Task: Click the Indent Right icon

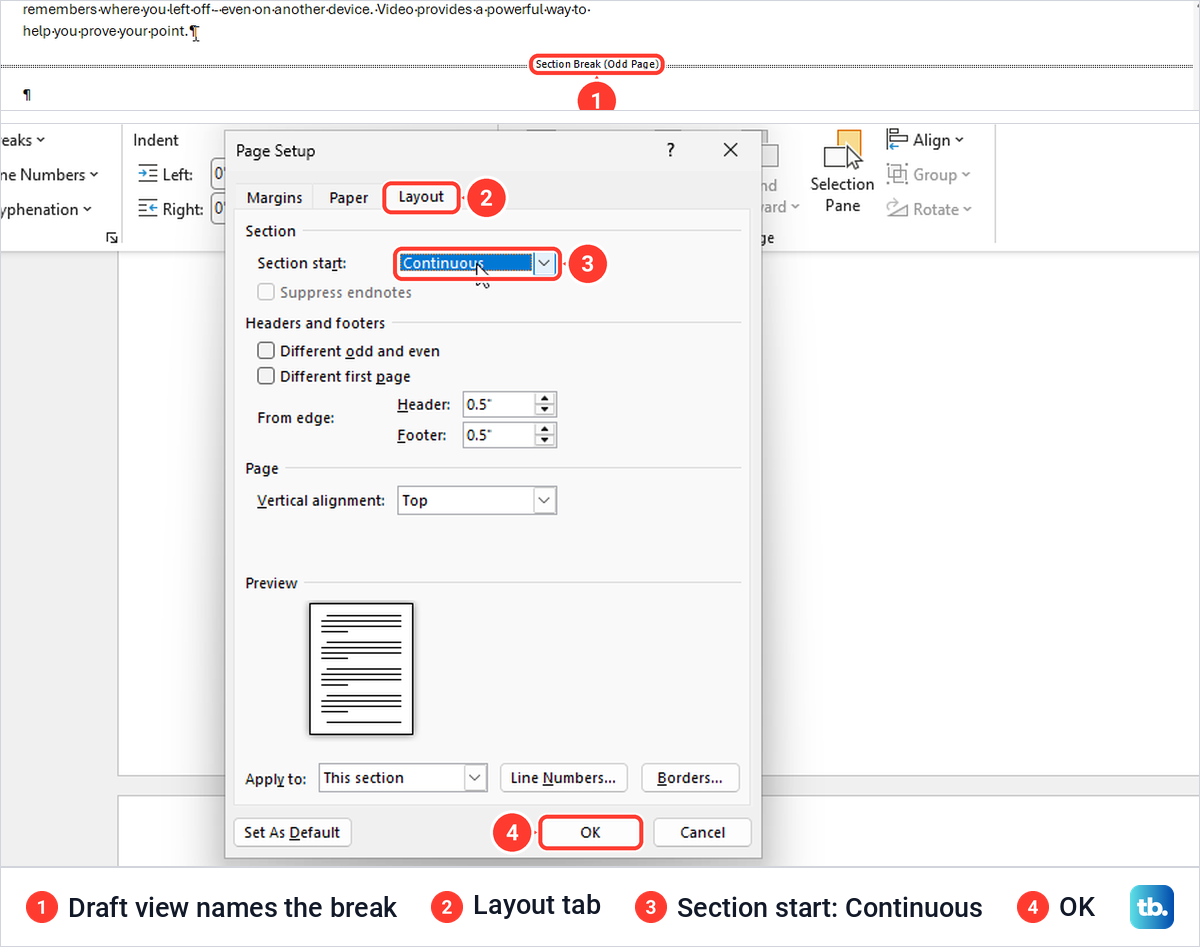Action: coord(147,209)
